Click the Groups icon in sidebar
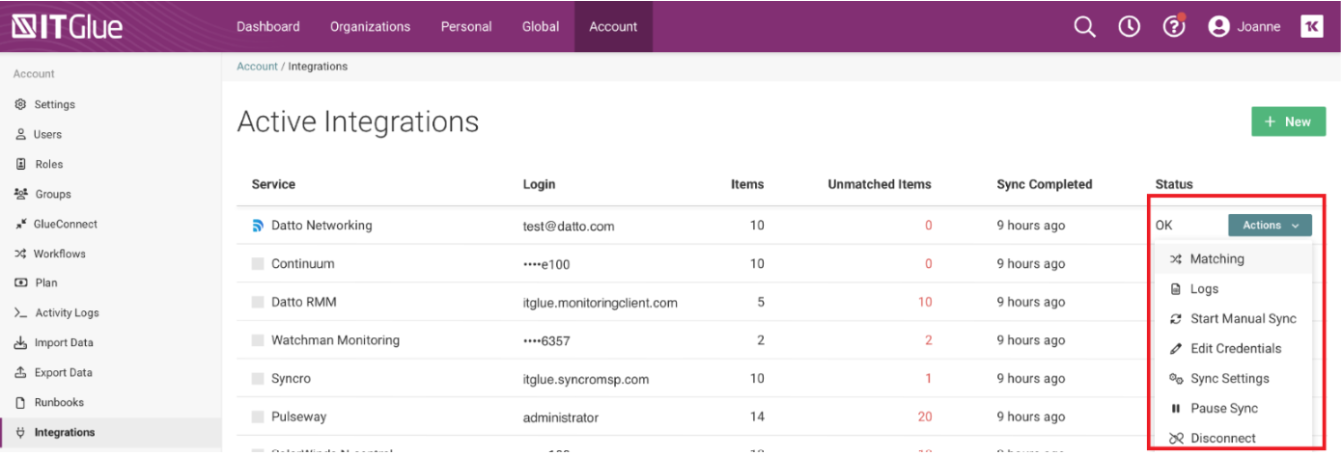The width and height of the screenshot is (1341, 456). (x=20, y=194)
